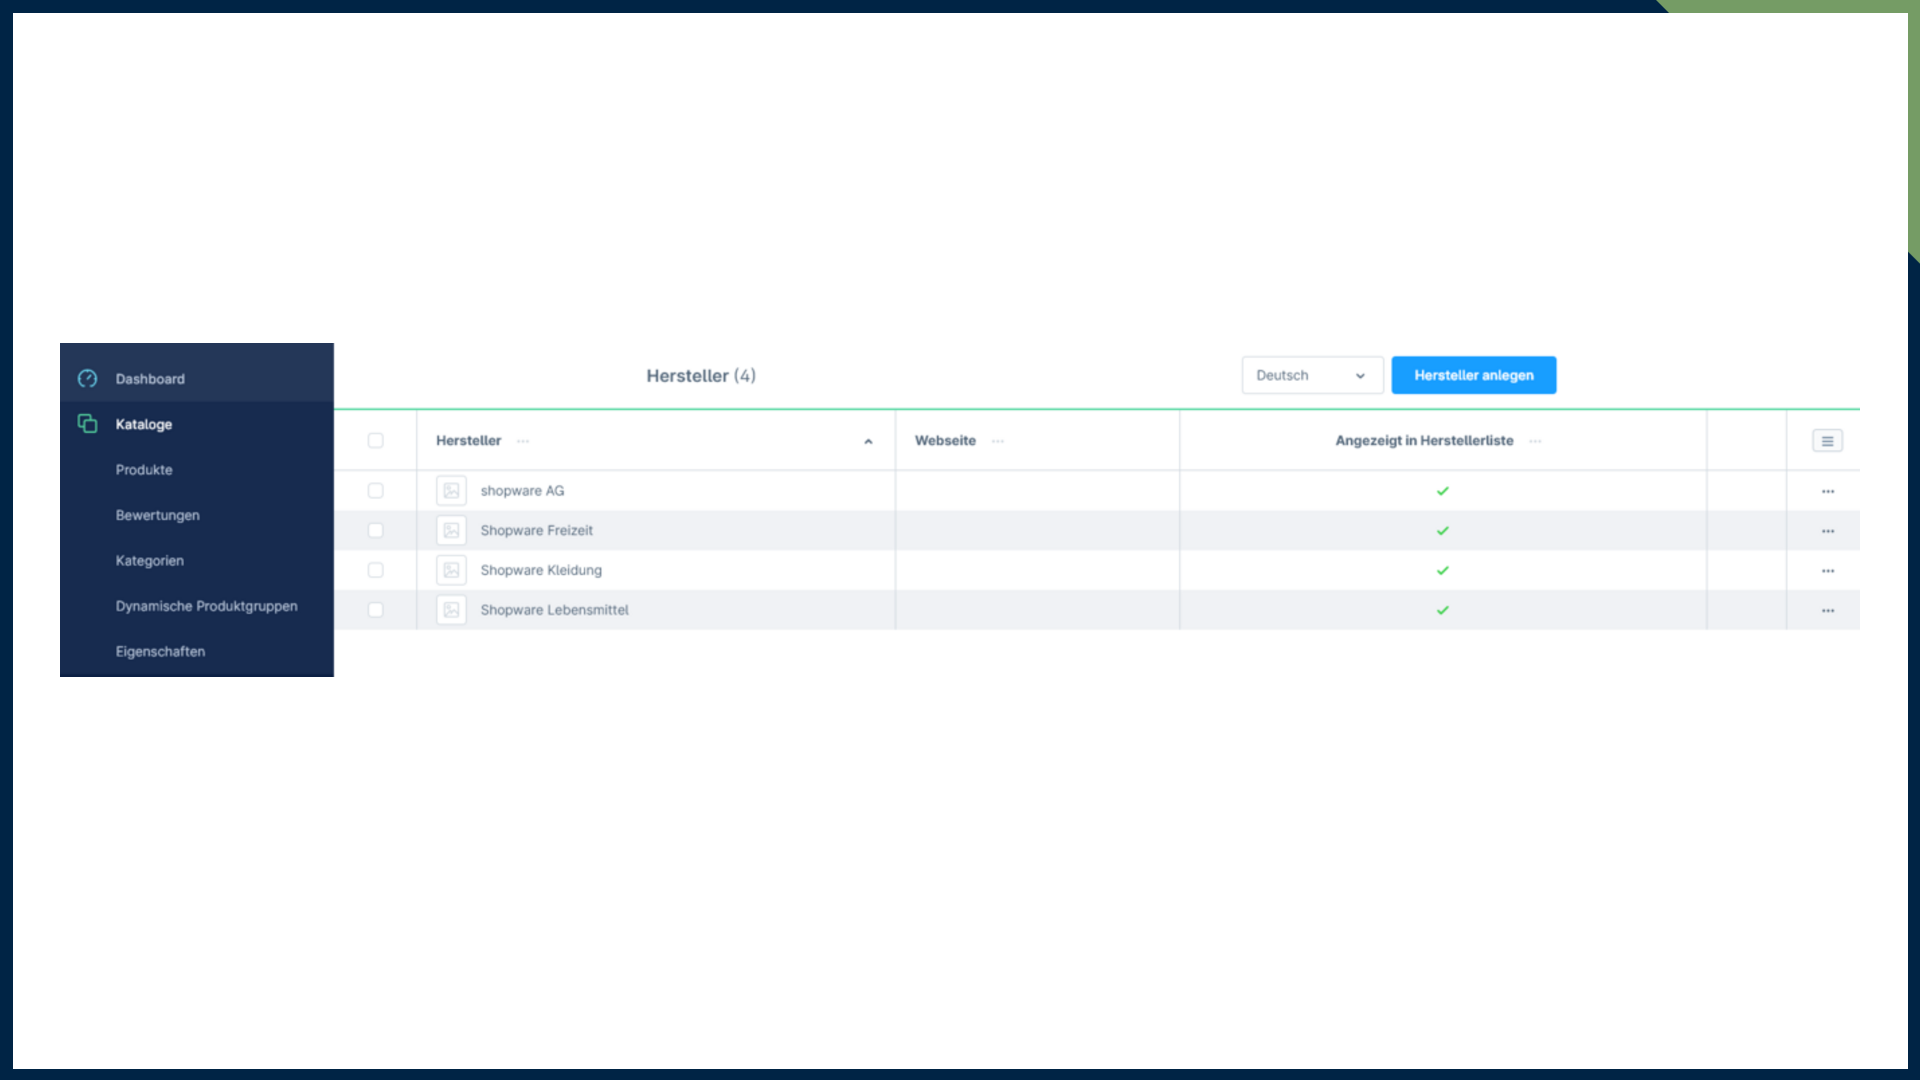Click the shopware AG image placeholder
This screenshot has height=1080, width=1920.
click(451, 491)
